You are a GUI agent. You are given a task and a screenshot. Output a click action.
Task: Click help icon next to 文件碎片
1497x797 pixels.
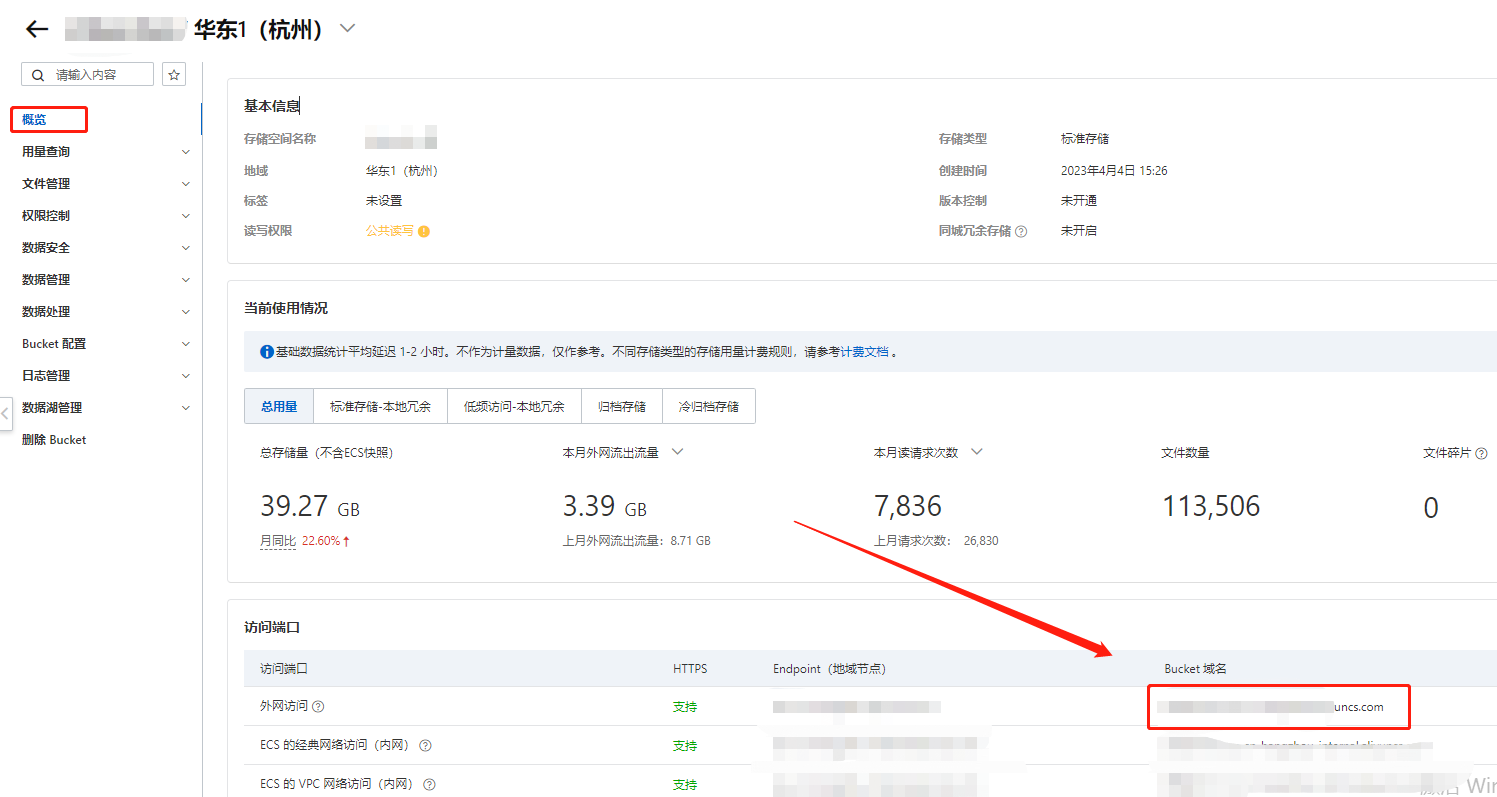1480,453
